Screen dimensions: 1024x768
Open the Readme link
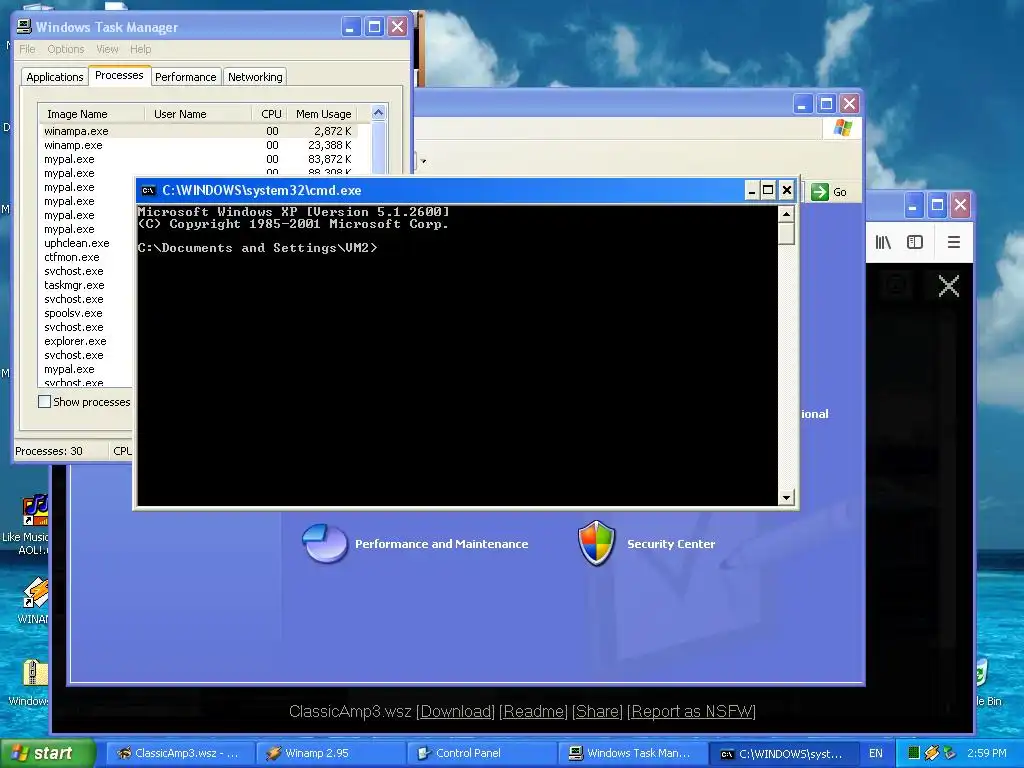[534, 711]
